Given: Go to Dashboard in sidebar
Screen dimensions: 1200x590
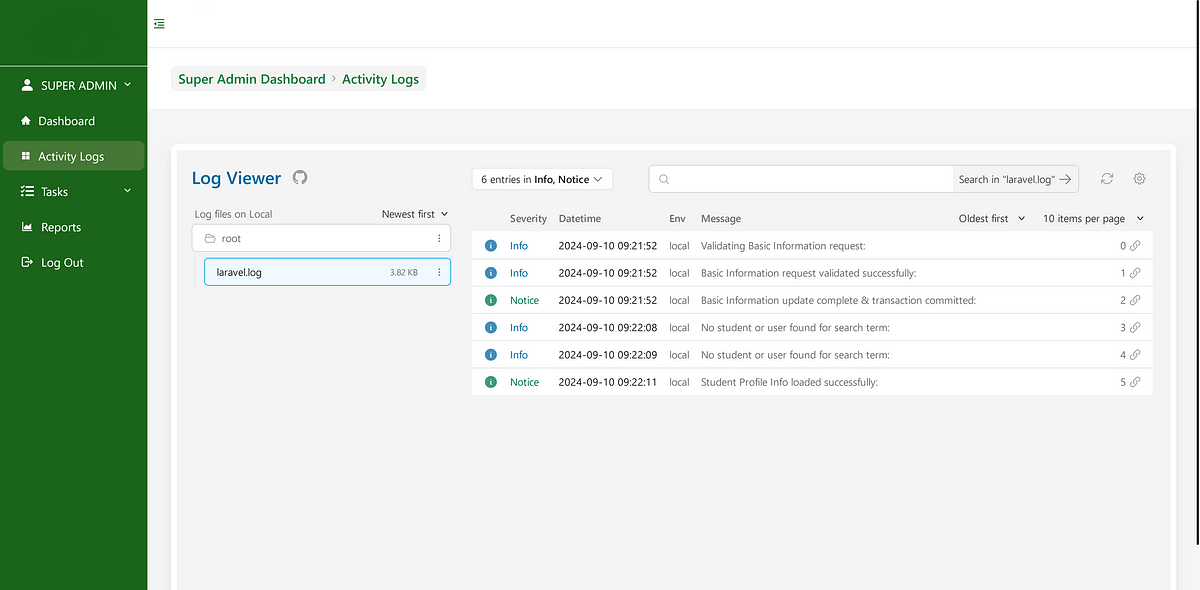Looking at the screenshot, I should 66,121.
